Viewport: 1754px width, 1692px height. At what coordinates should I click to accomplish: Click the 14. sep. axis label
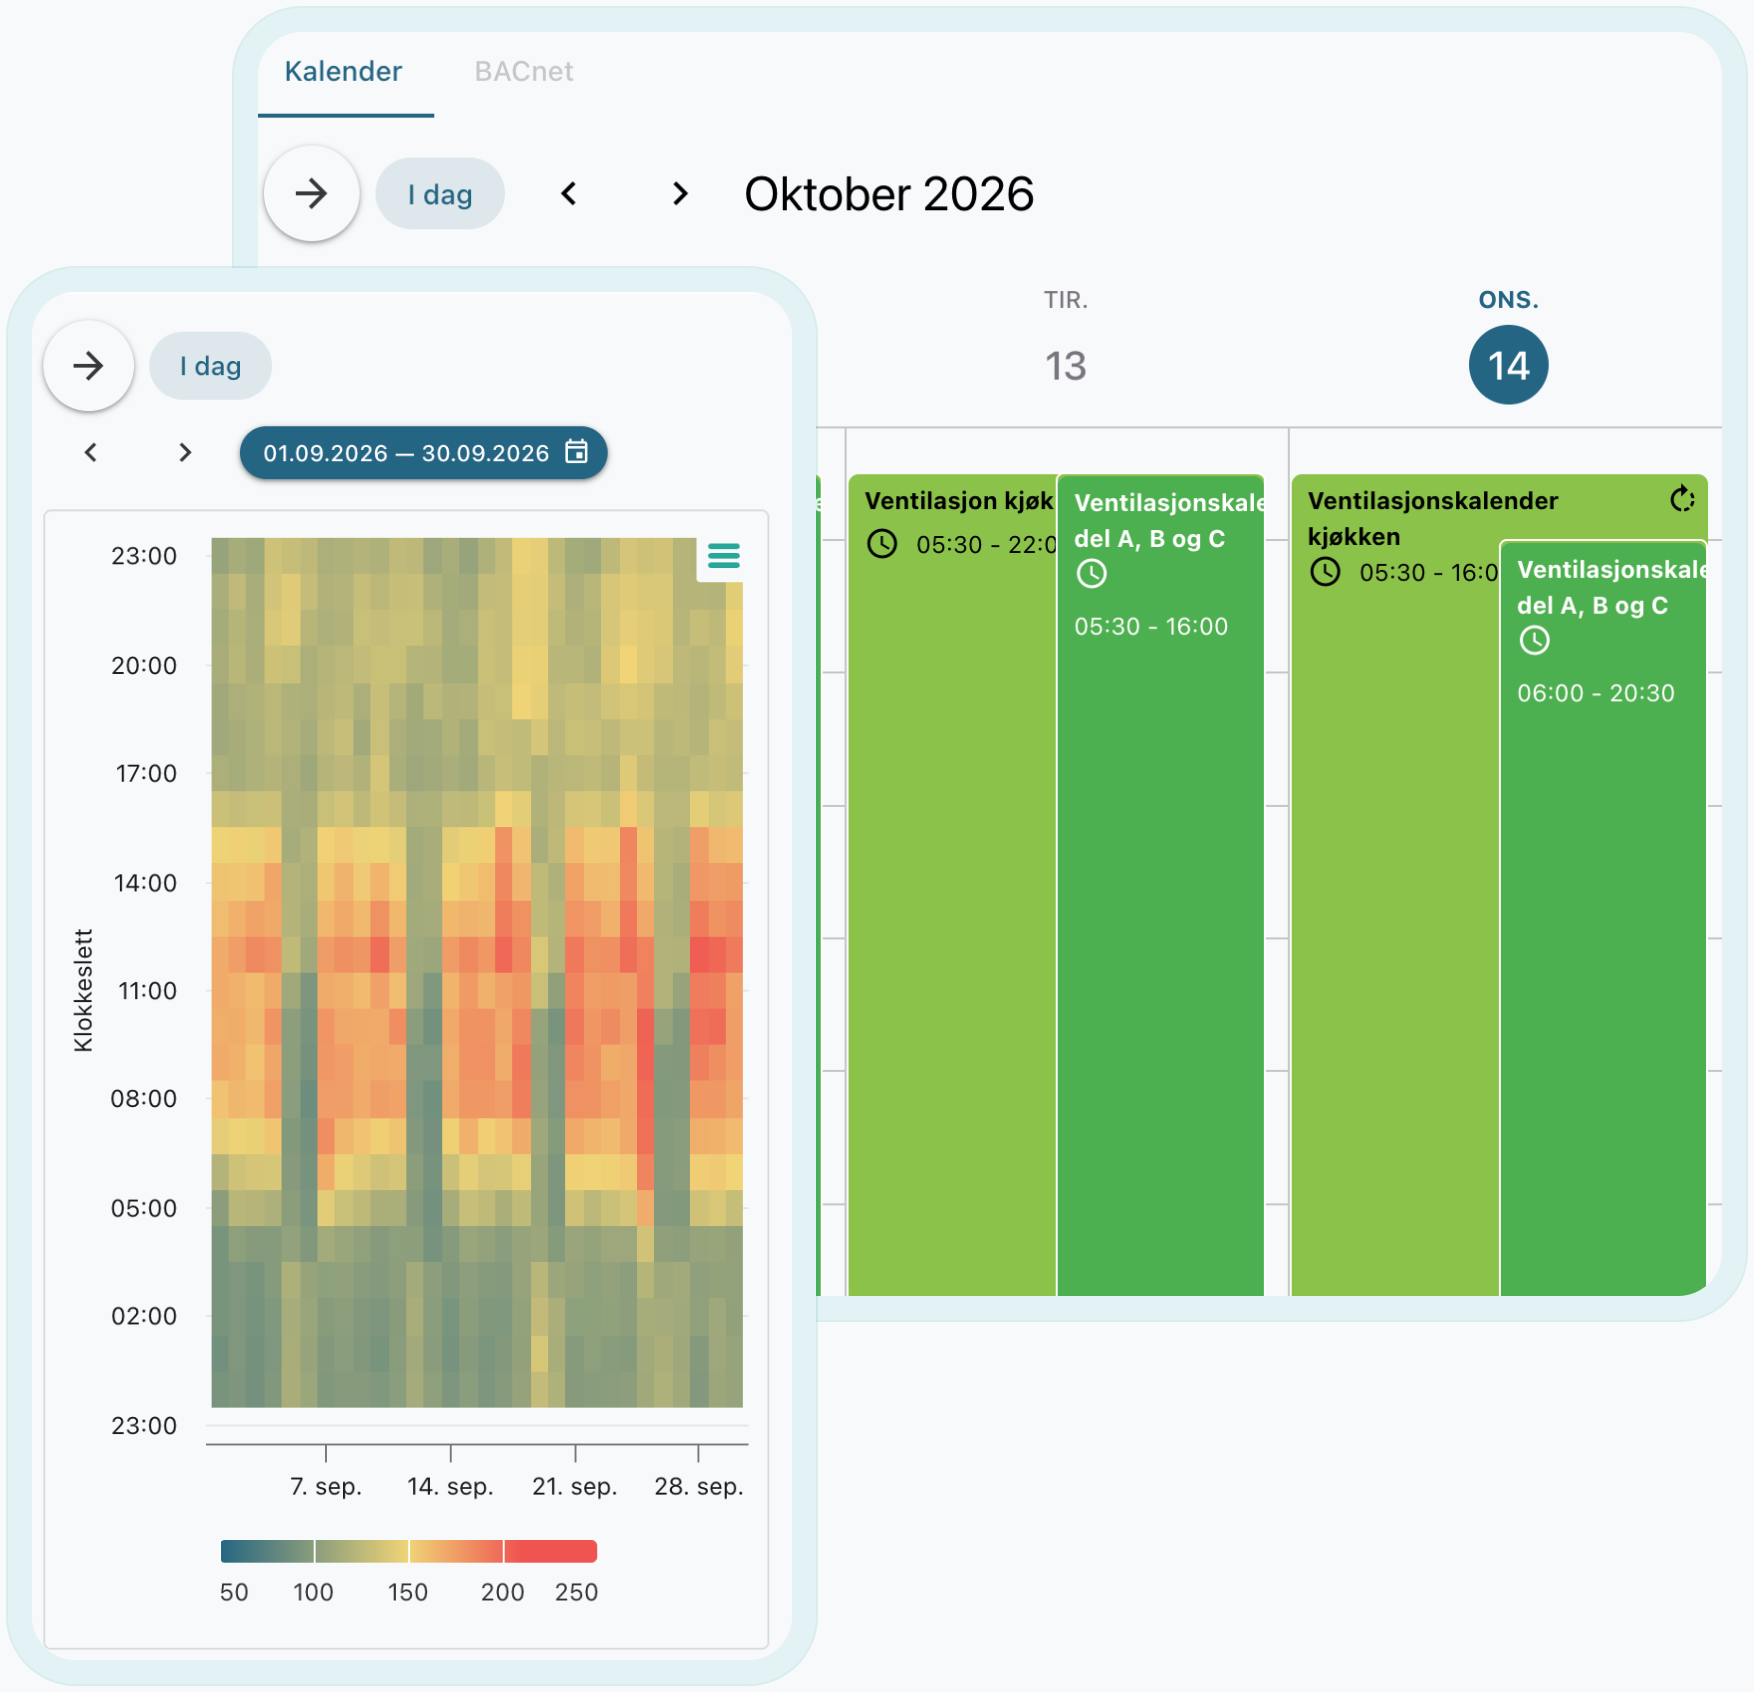pos(450,1487)
